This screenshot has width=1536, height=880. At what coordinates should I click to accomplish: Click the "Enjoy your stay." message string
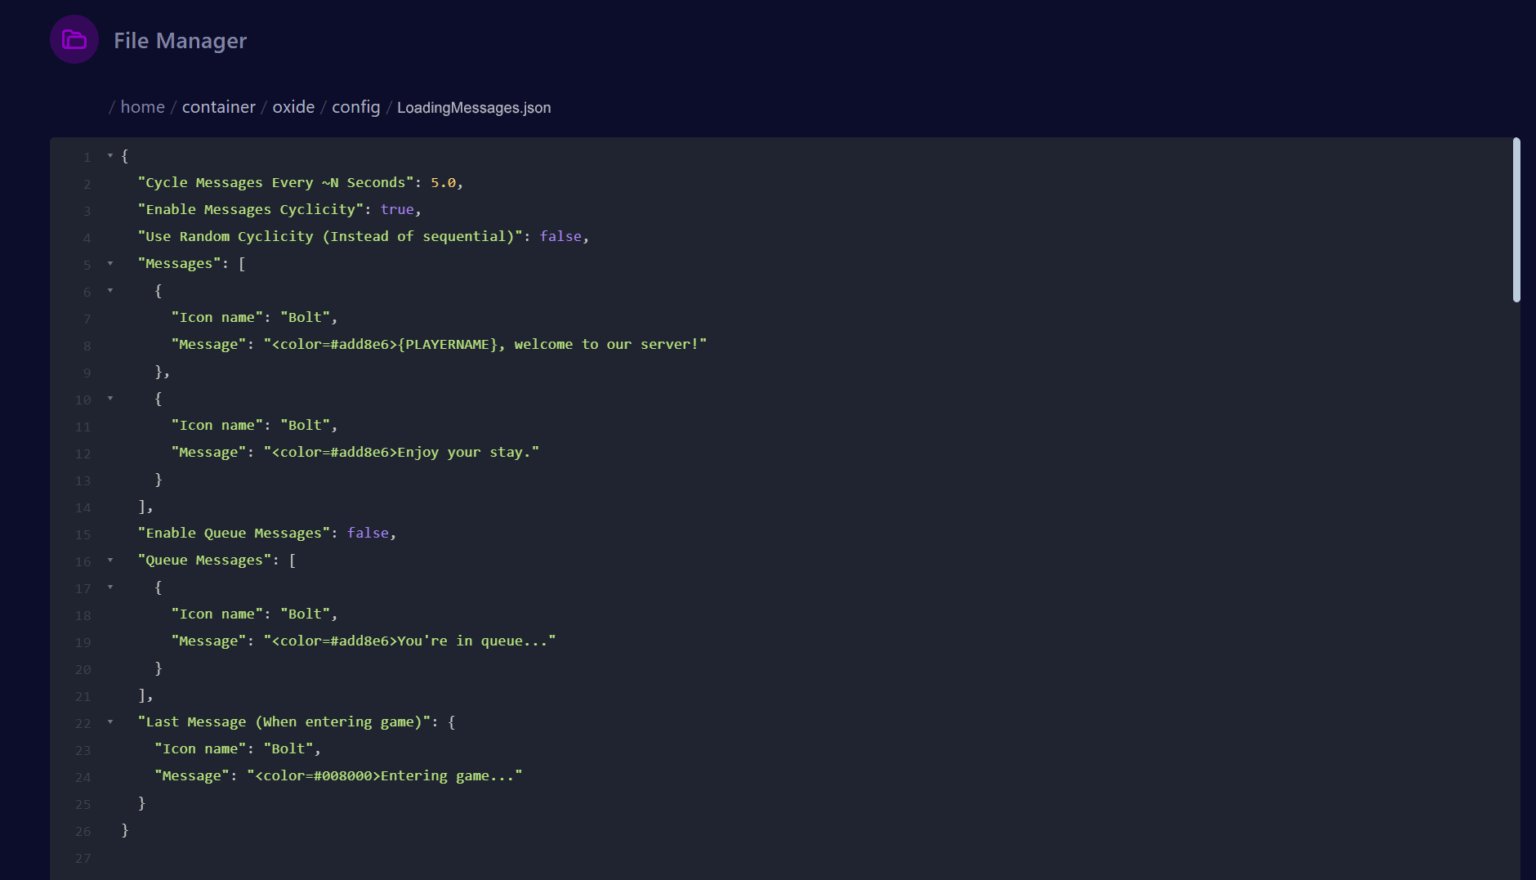point(401,453)
